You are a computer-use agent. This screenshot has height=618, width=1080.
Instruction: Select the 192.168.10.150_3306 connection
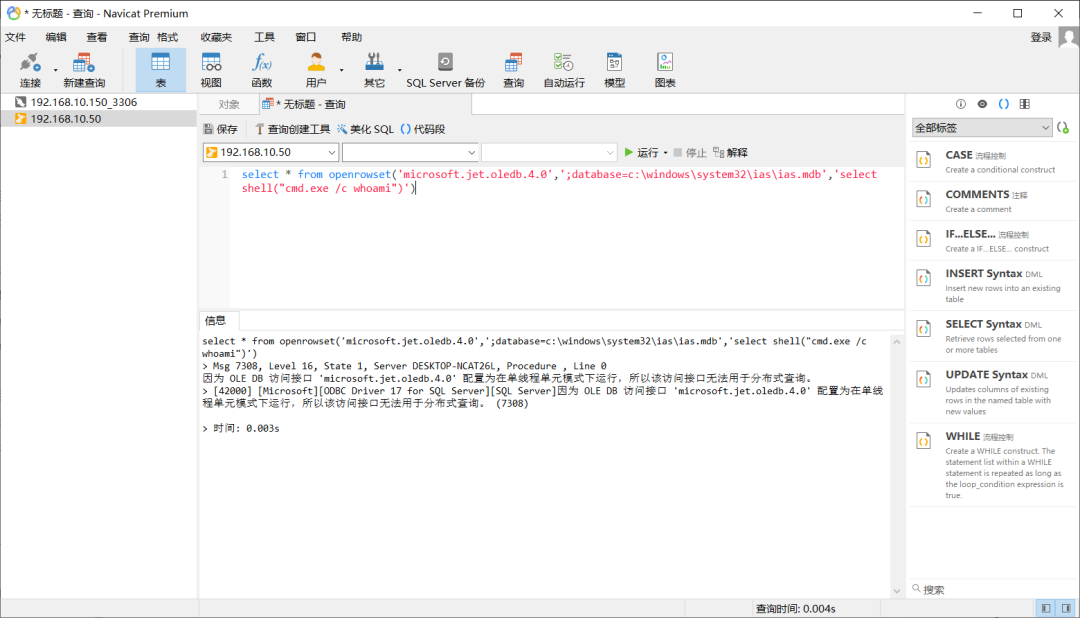(83, 102)
